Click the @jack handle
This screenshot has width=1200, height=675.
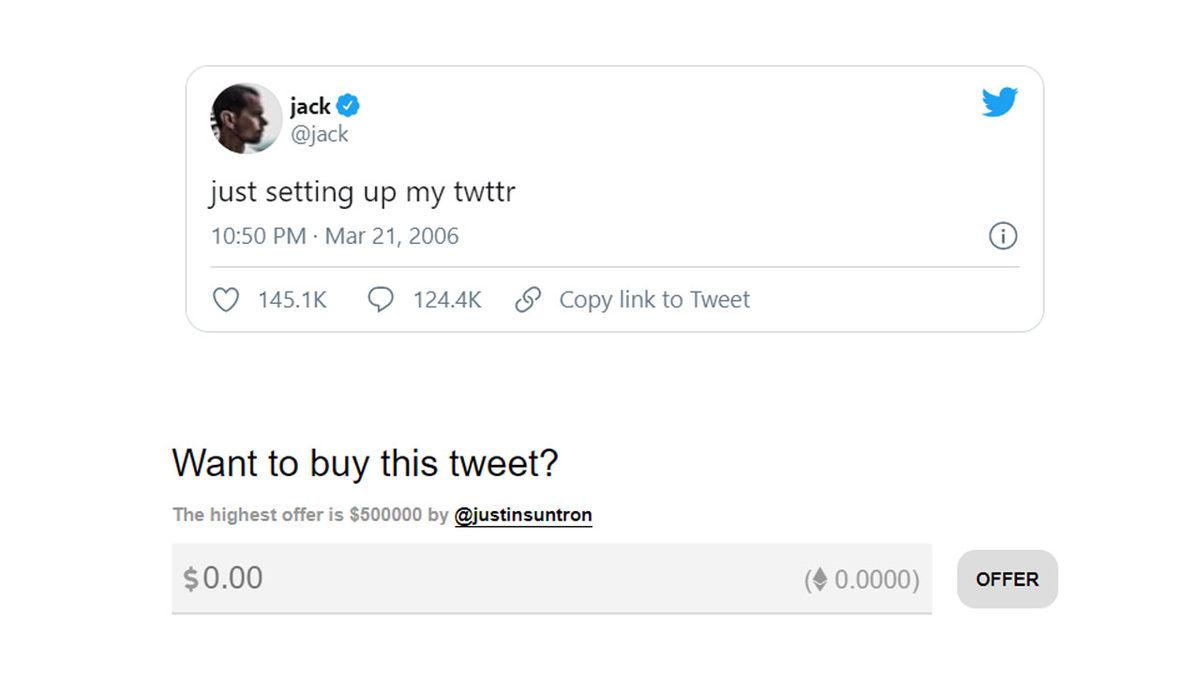[x=321, y=133]
